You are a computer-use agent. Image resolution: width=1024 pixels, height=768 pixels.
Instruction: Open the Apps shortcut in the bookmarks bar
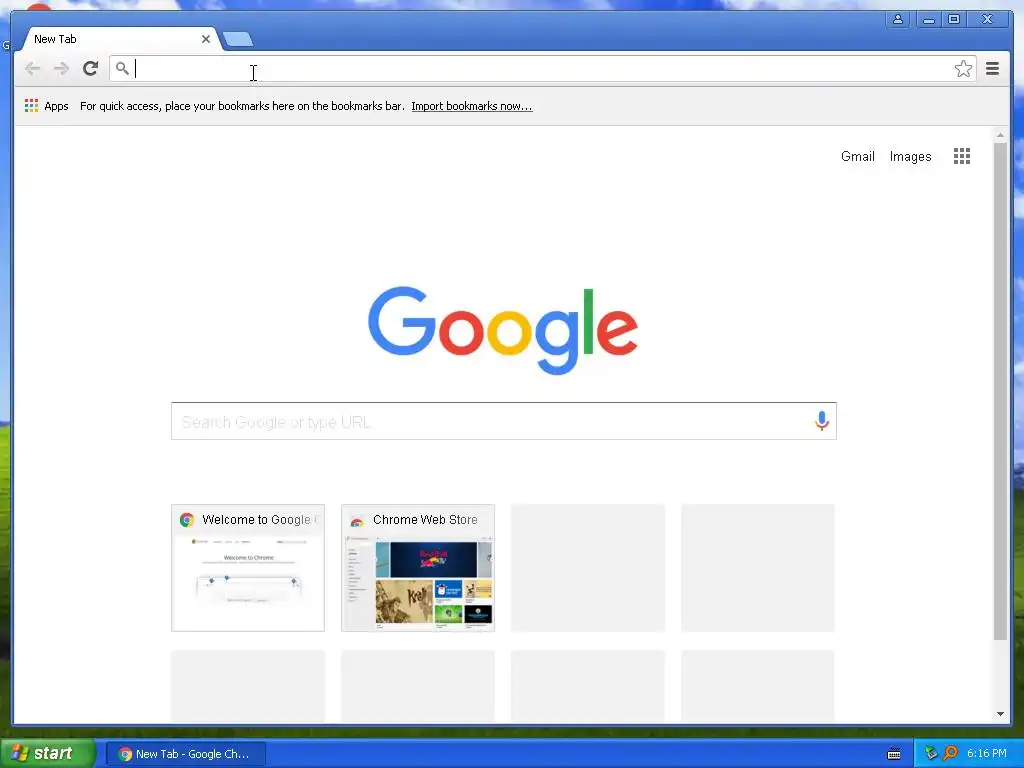[x=46, y=106]
